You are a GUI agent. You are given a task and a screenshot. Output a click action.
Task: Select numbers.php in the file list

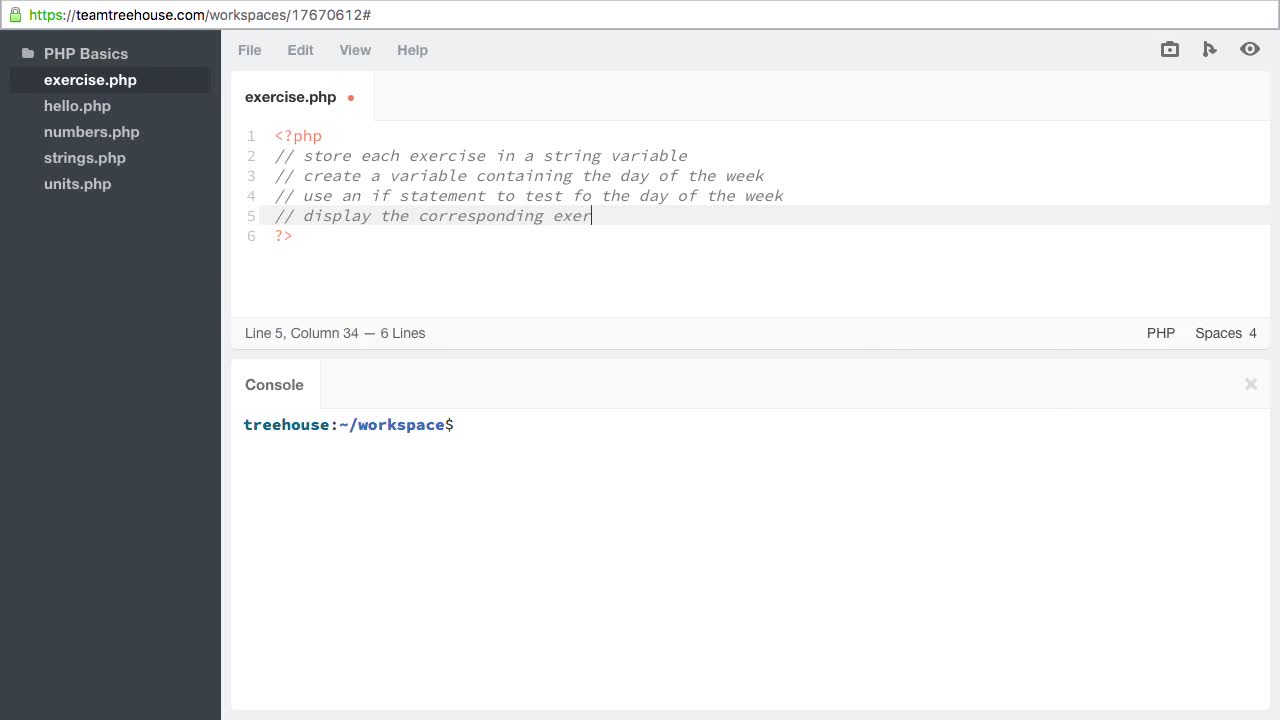pos(91,132)
